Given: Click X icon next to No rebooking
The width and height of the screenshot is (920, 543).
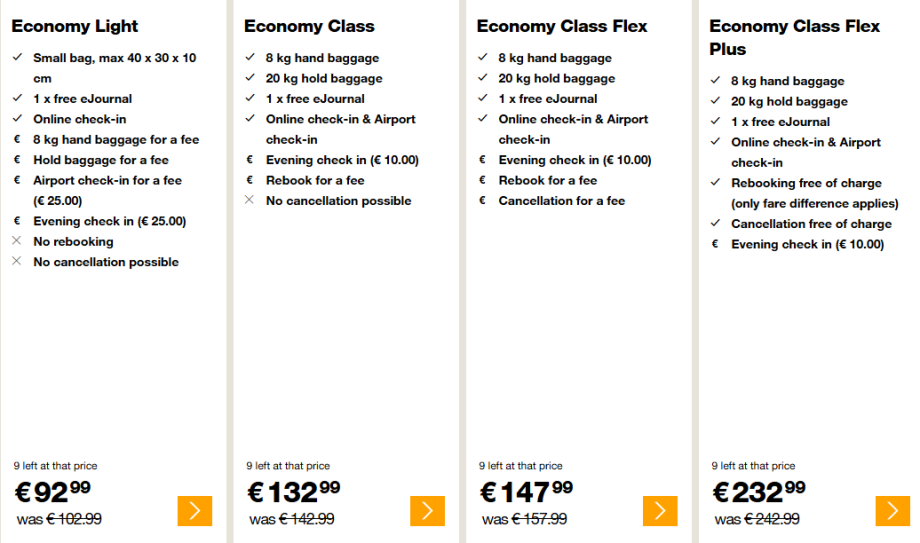Looking at the screenshot, I should (17, 242).
